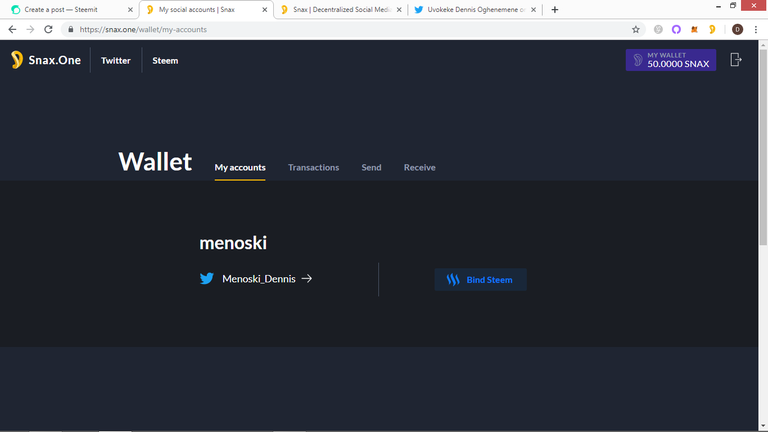This screenshot has width=768, height=432.
Task: Open the Twitter nav link
Action: point(116,60)
